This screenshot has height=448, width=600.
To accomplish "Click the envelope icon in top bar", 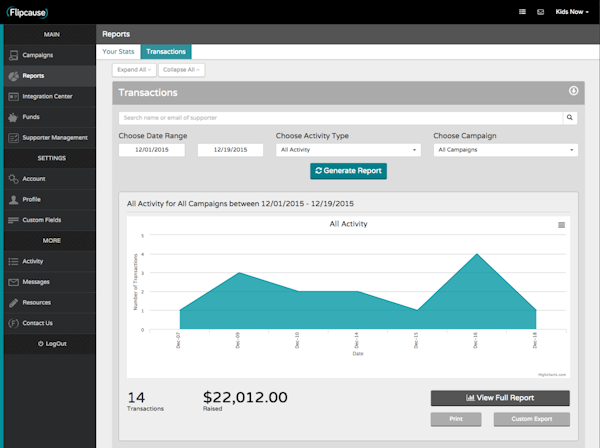I will [x=540, y=12].
